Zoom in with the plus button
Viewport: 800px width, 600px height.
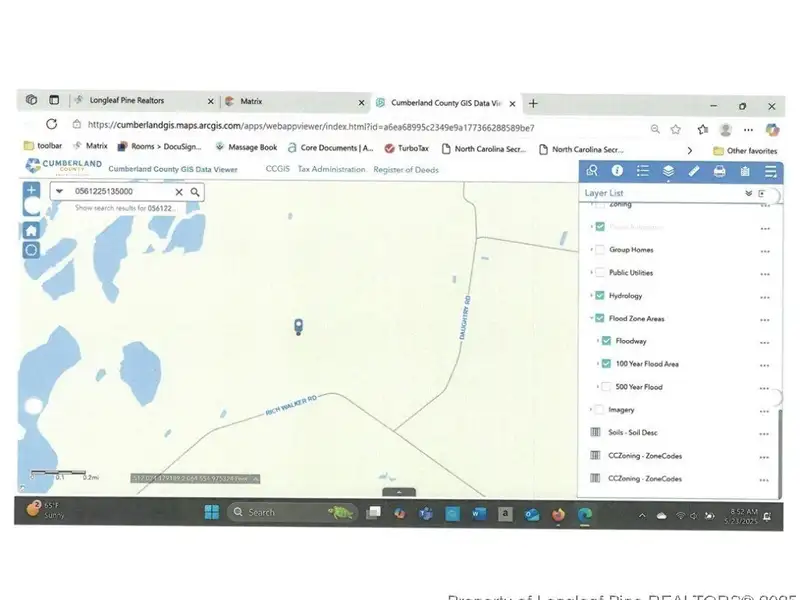[x=31, y=190]
